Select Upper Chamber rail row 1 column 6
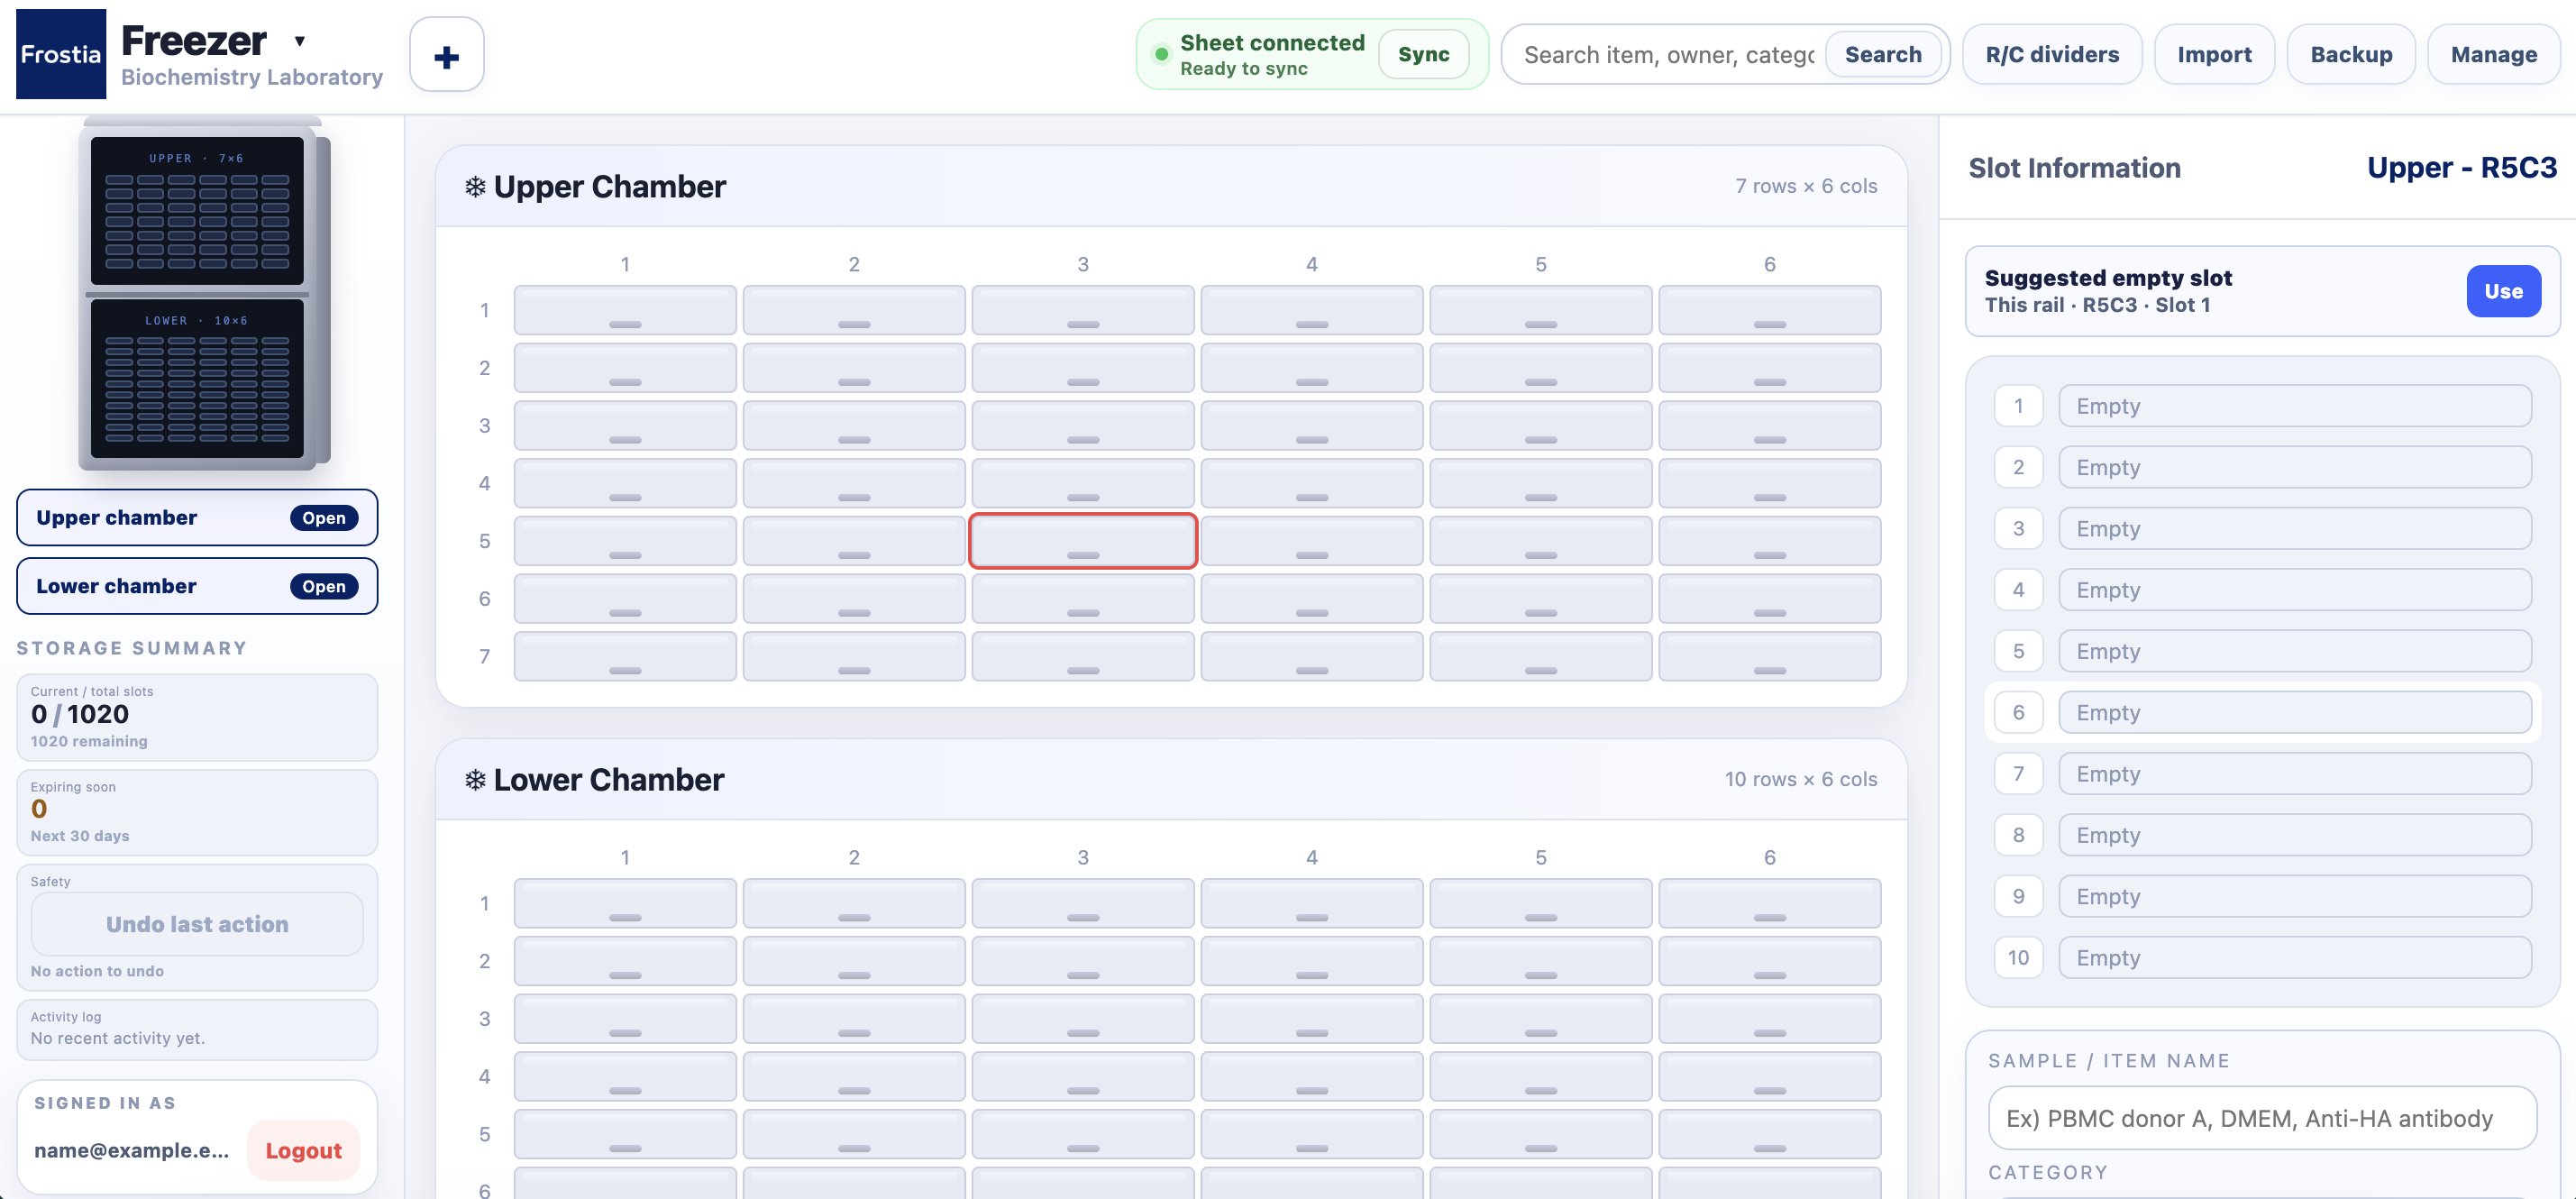 tap(1769, 310)
